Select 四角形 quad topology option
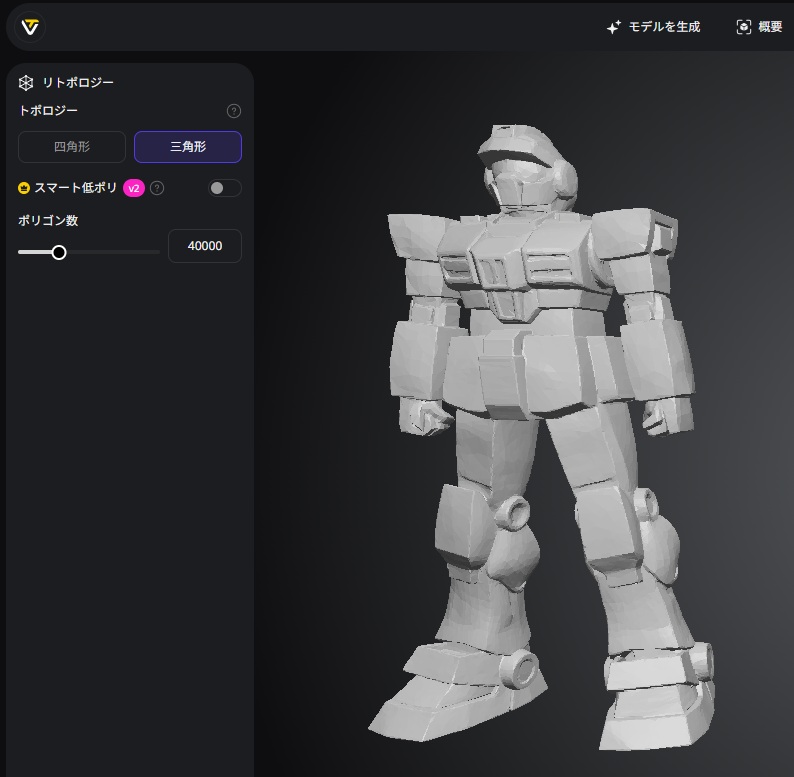The width and height of the screenshot is (794, 777). [x=72, y=147]
